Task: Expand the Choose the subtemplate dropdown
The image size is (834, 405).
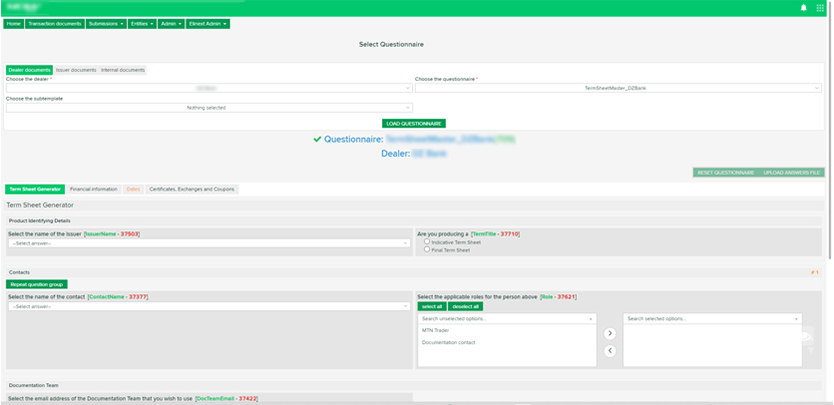Action: [208, 107]
